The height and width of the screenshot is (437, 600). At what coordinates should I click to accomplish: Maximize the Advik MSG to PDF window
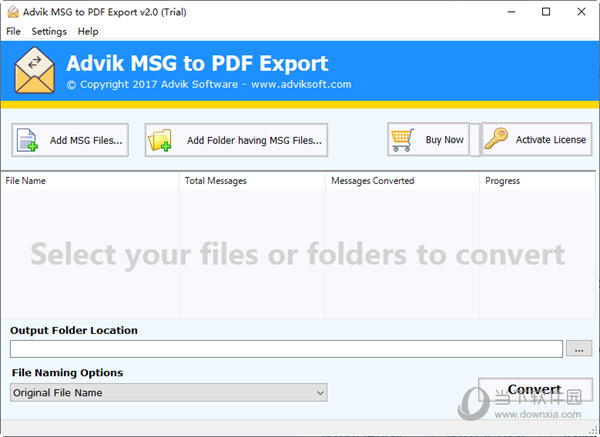tap(546, 12)
